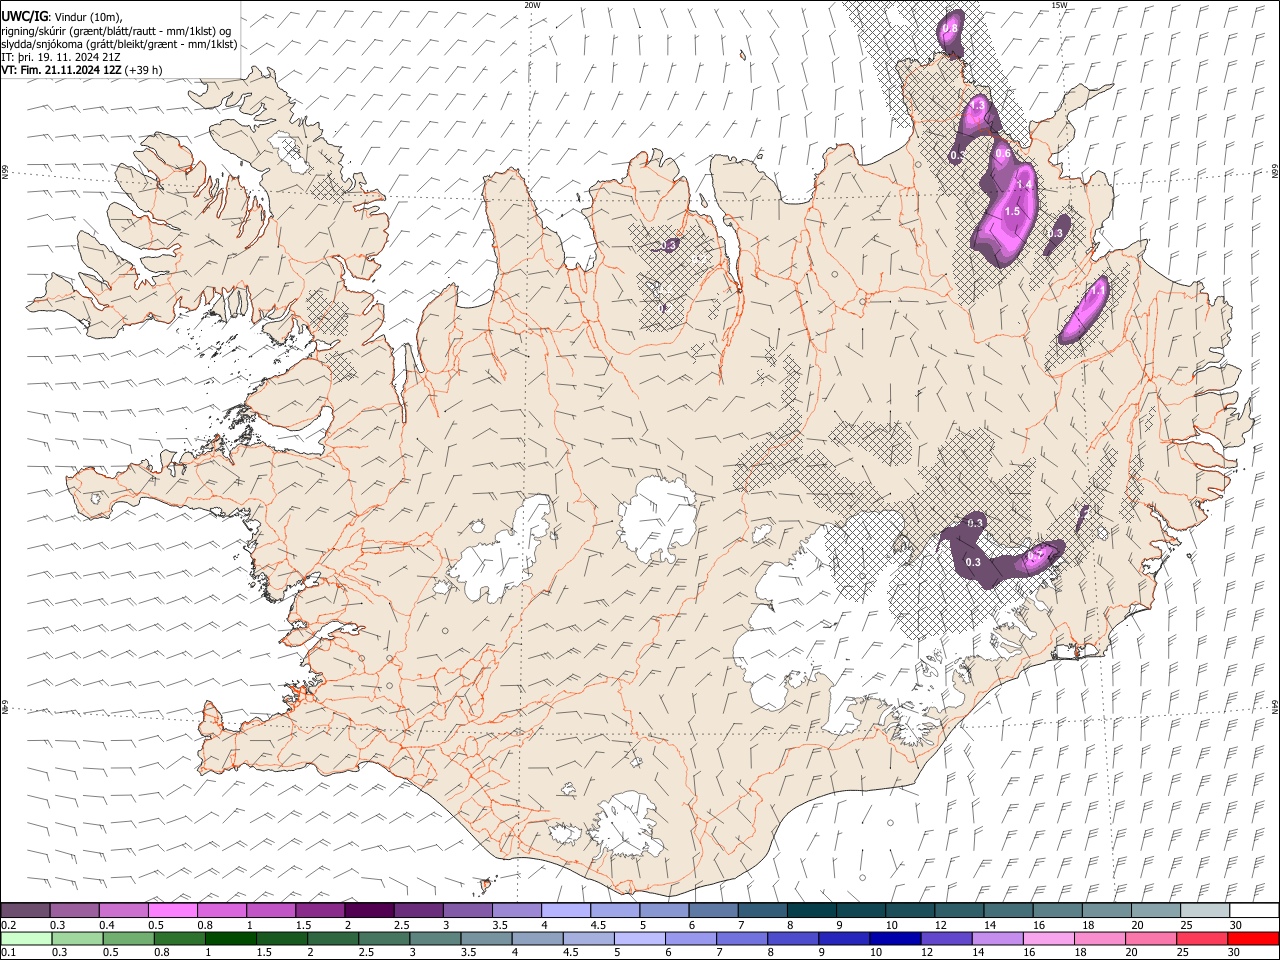The image size is (1280, 960).
Task: Click the Hofsjökull white glacier in central Iceland
Action: pyautogui.click(x=658, y=517)
